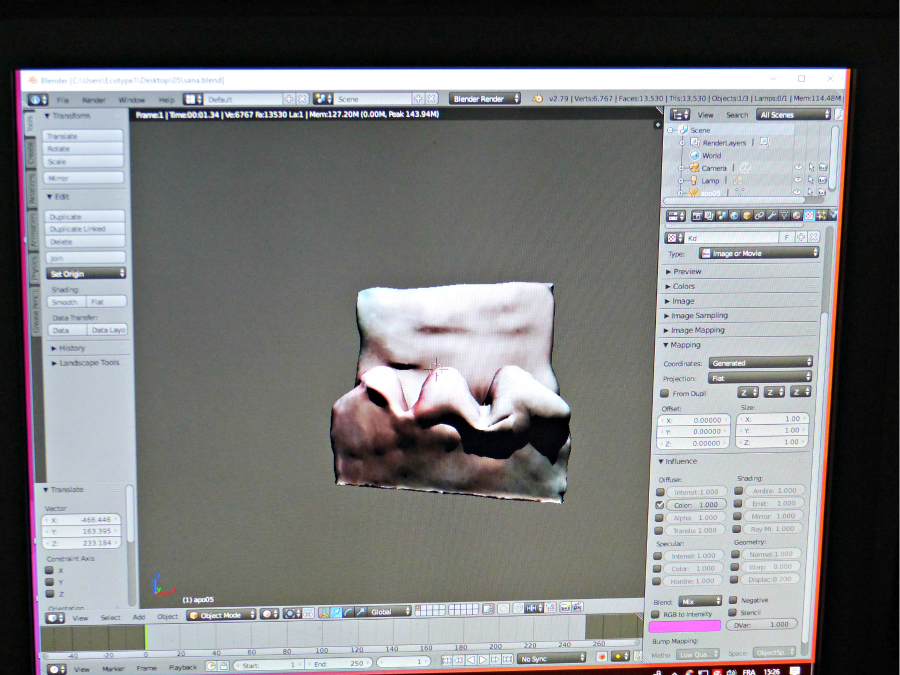The height and width of the screenshot is (675, 900).
Task: Open the Object Mode dropdown
Action: pyautogui.click(x=219, y=615)
